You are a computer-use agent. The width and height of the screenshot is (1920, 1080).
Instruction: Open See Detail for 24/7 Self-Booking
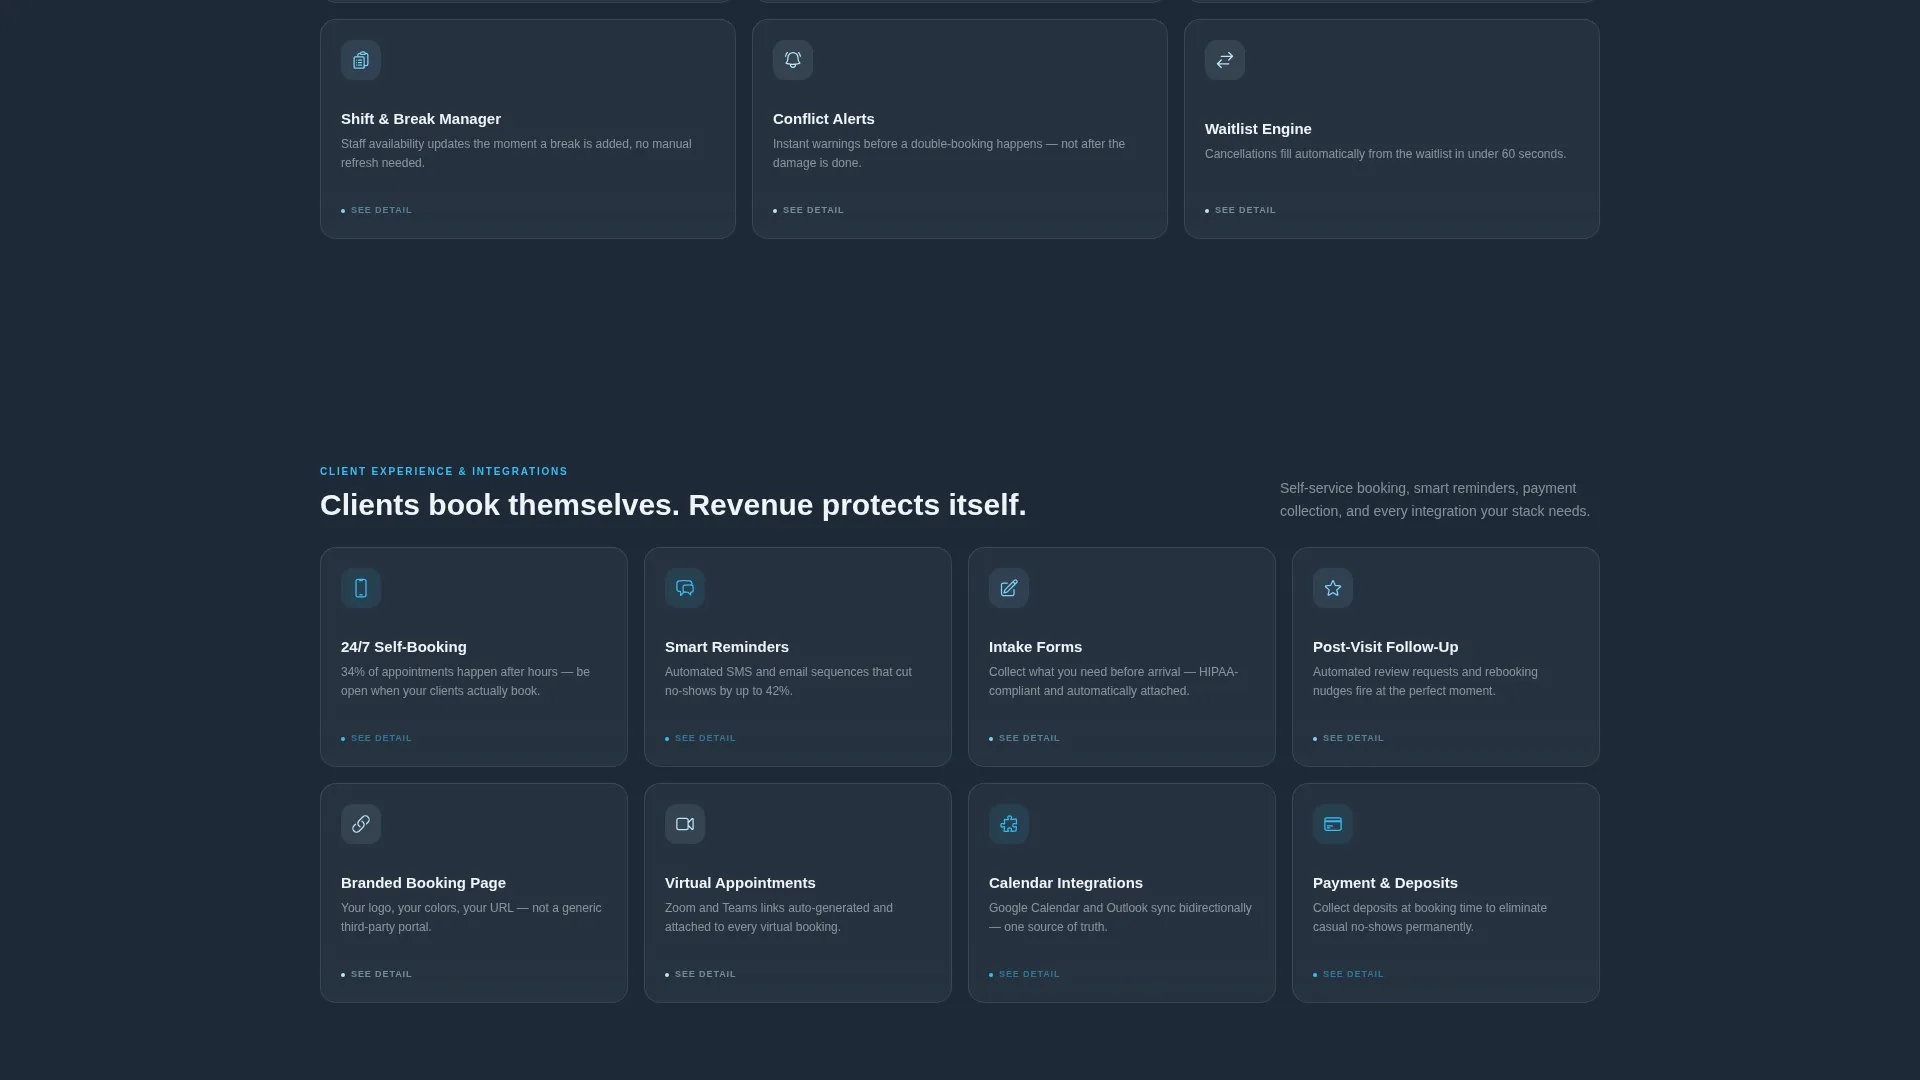coord(377,738)
